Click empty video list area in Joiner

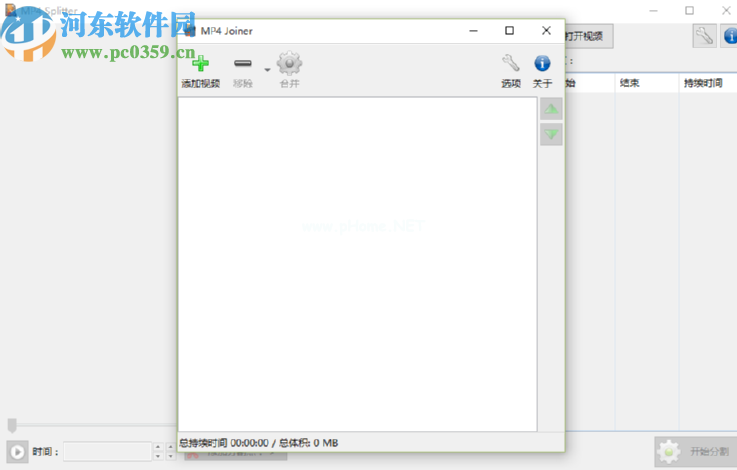[357, 264]
